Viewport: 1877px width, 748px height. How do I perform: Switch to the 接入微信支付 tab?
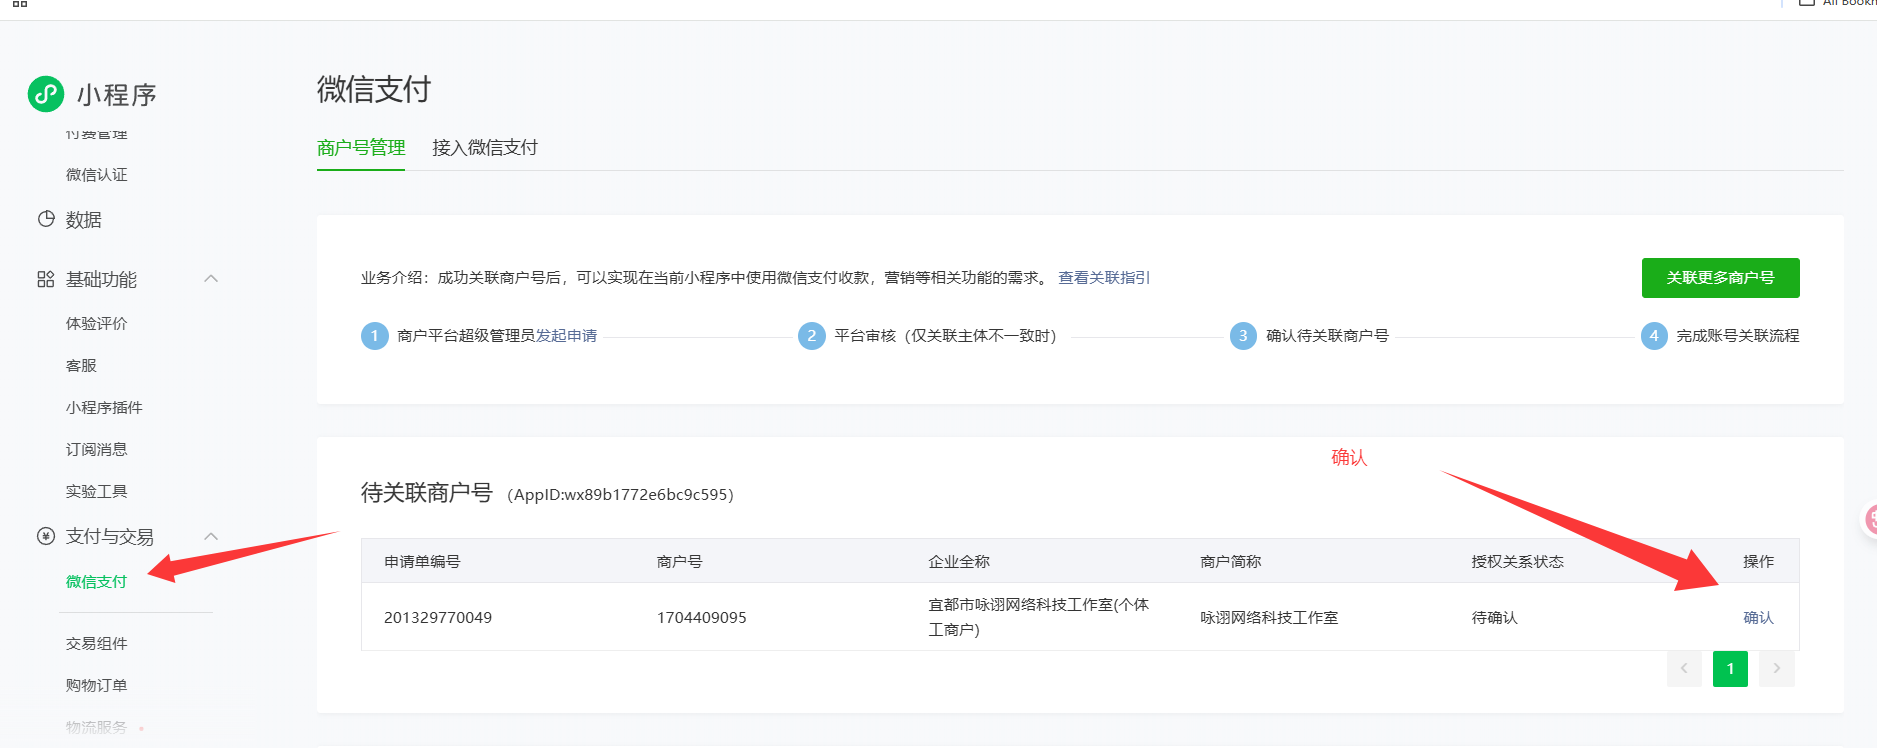tap(485, 148)
